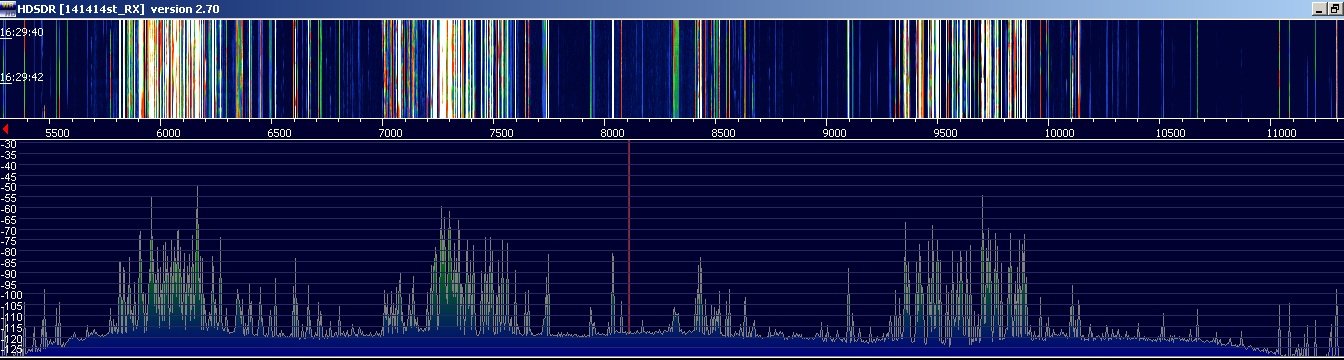
Task: Select 9500 on the frequency ruler
Action: tap(945, 132)
